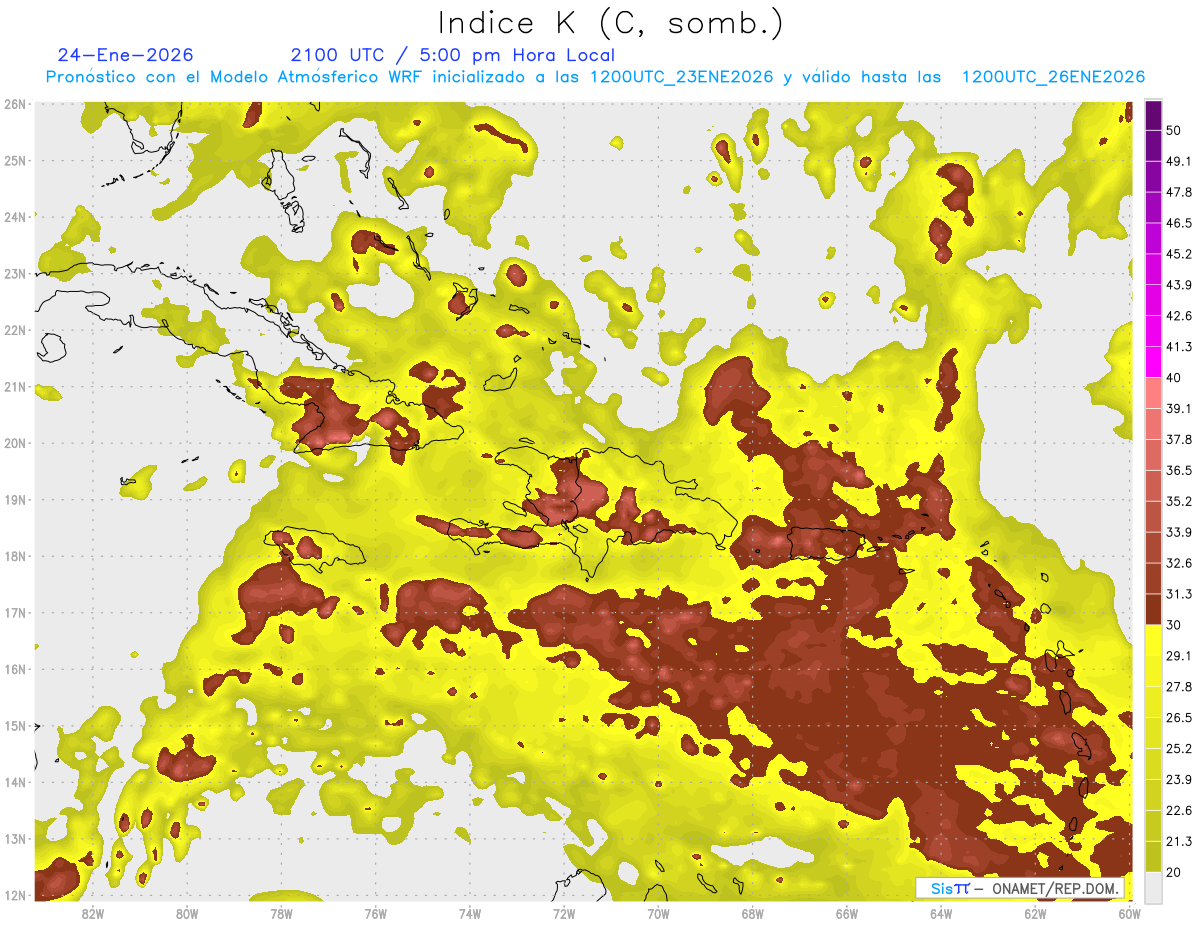Viewport: 1200px width, 927px height.
Task: Click the color bar value '33.9'
Action: (x=1178, y=532)
